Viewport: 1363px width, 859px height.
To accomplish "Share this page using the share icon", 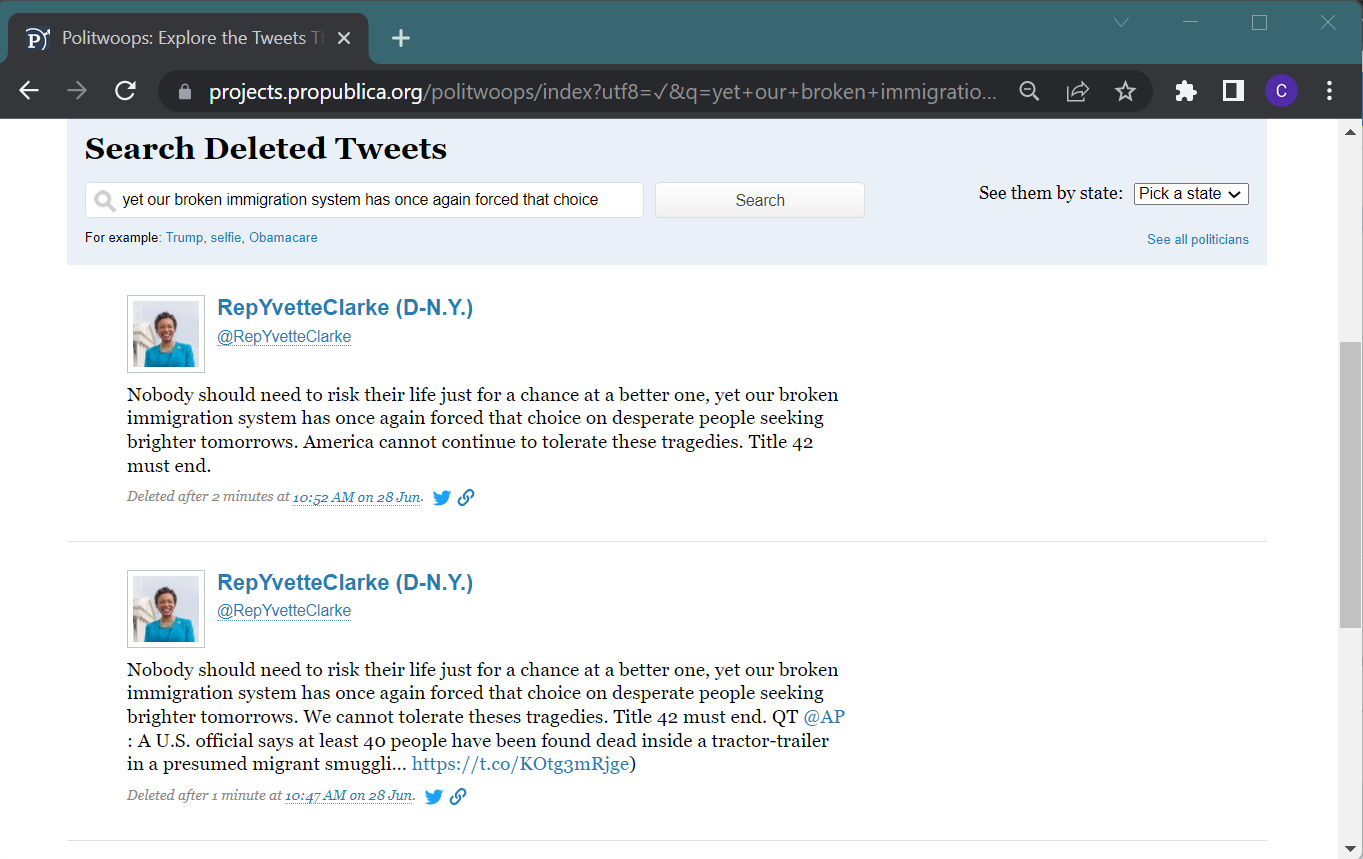I will (1077, 92).
